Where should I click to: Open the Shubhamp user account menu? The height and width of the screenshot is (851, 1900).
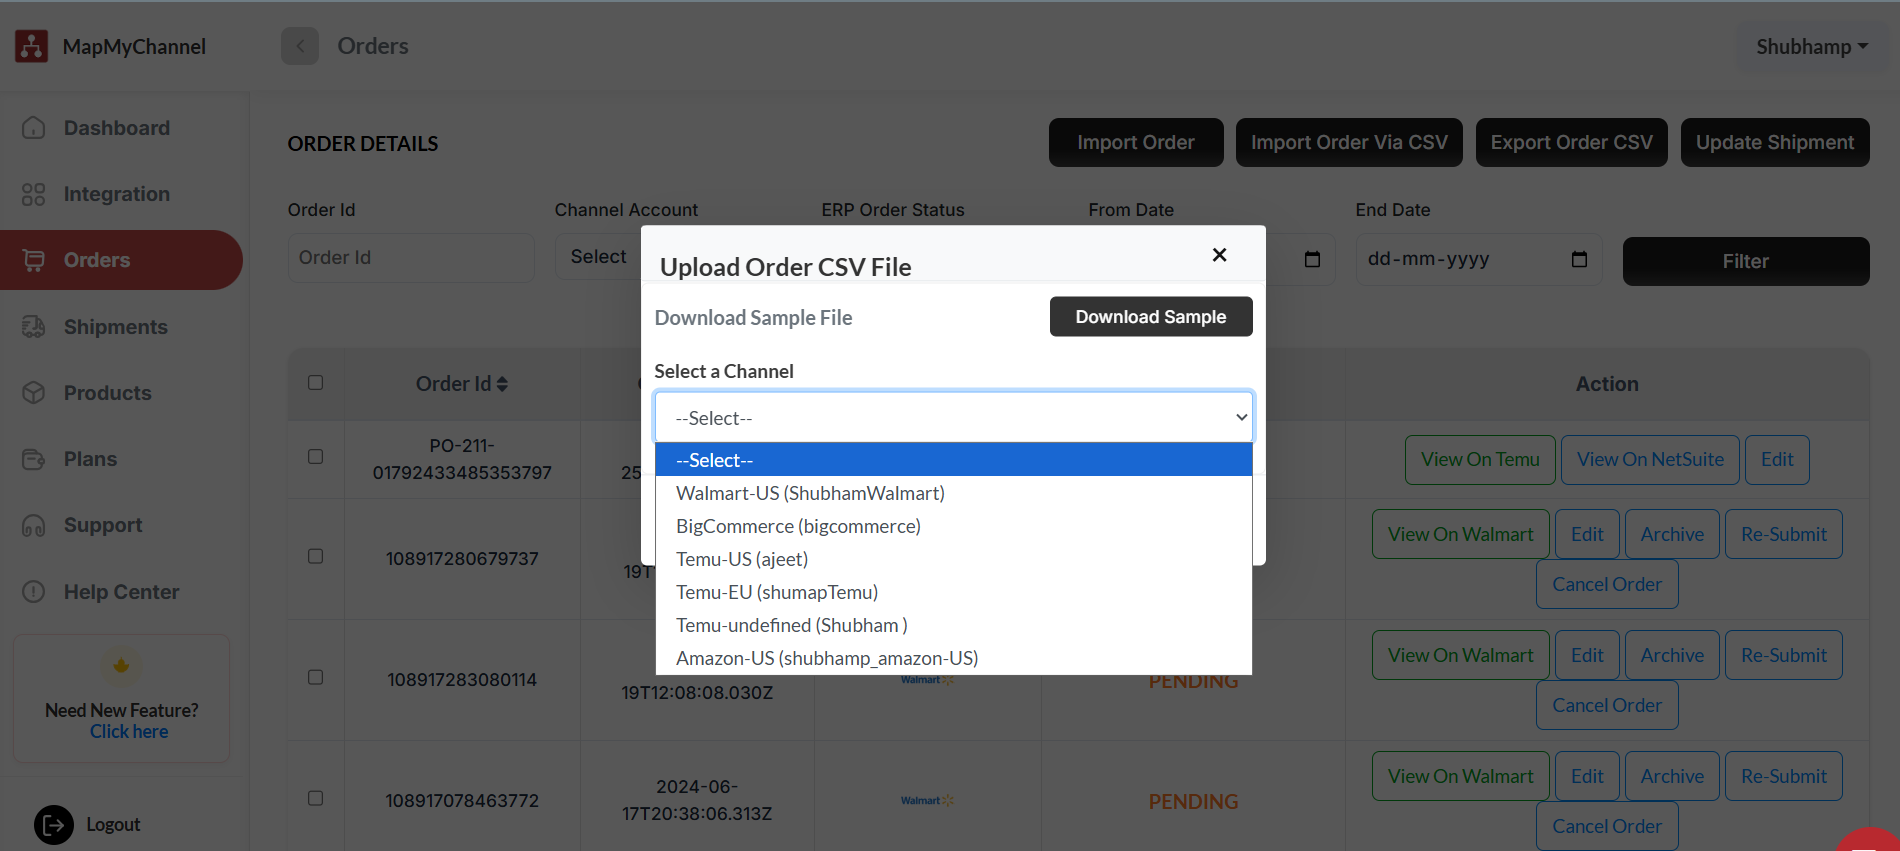[1811, 47]
